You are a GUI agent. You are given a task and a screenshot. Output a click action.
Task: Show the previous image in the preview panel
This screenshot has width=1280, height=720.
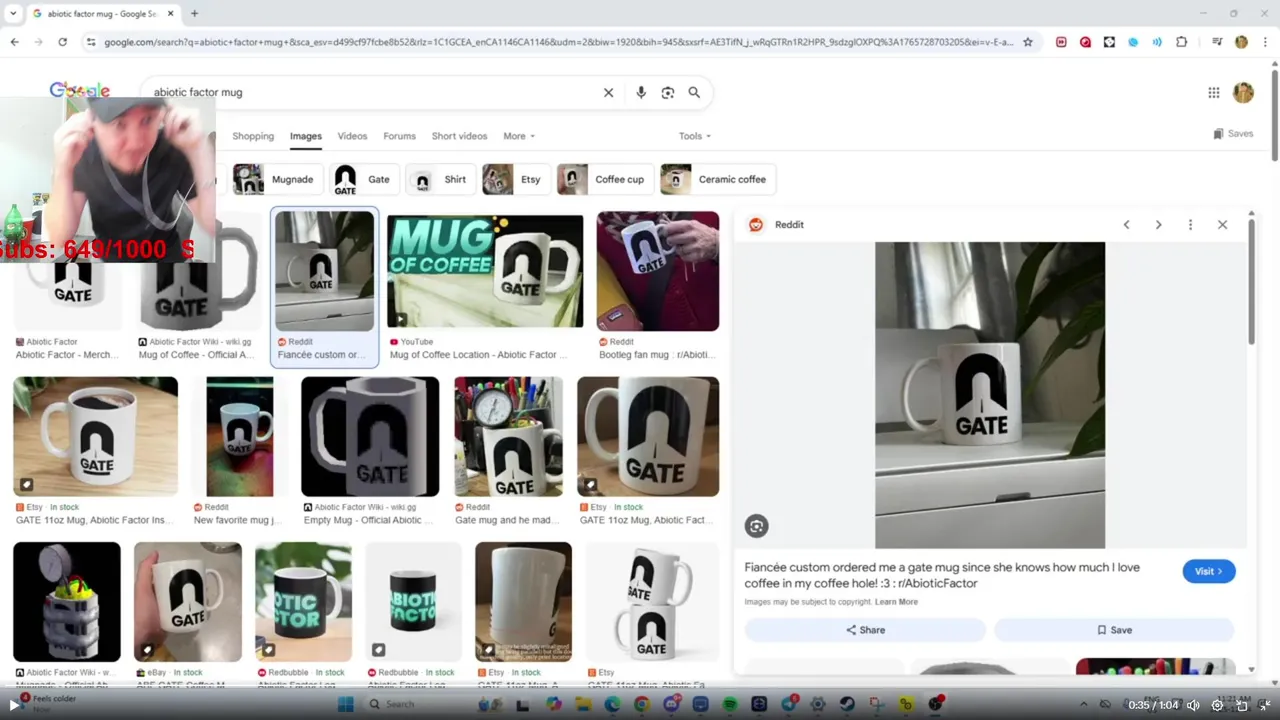[1126, 225]
